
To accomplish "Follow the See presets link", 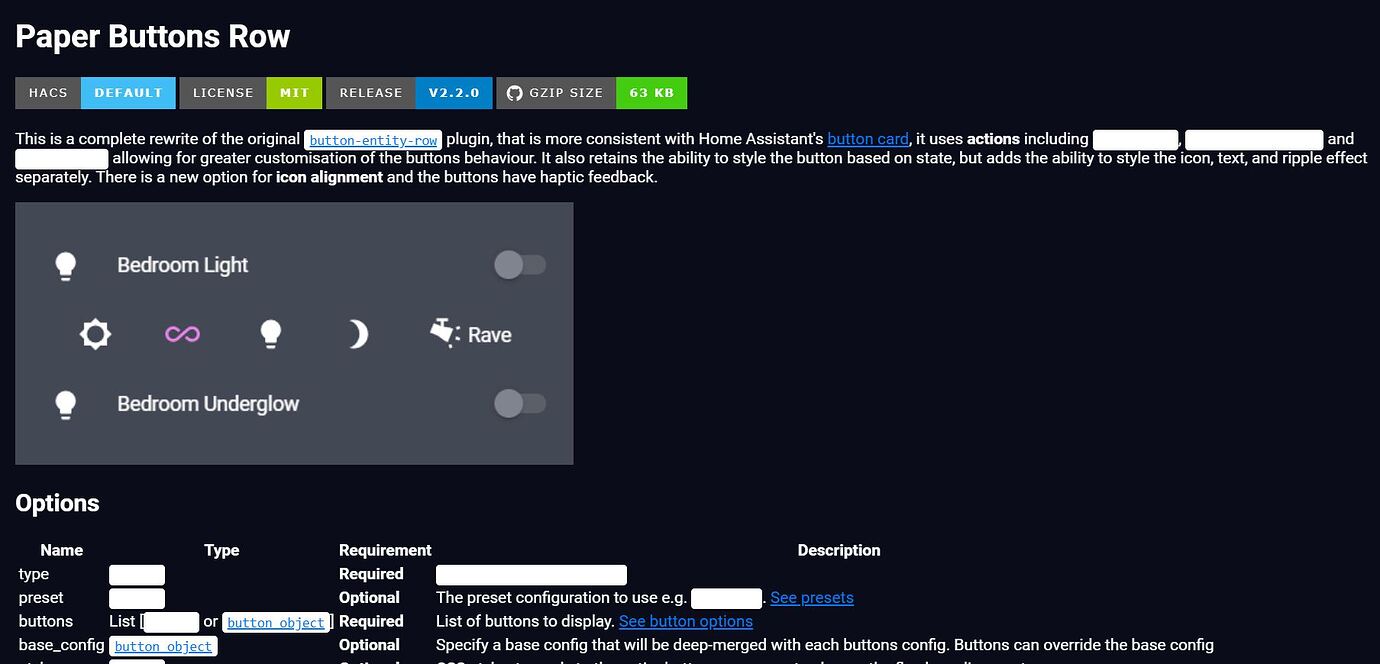I will coord(811,597).
